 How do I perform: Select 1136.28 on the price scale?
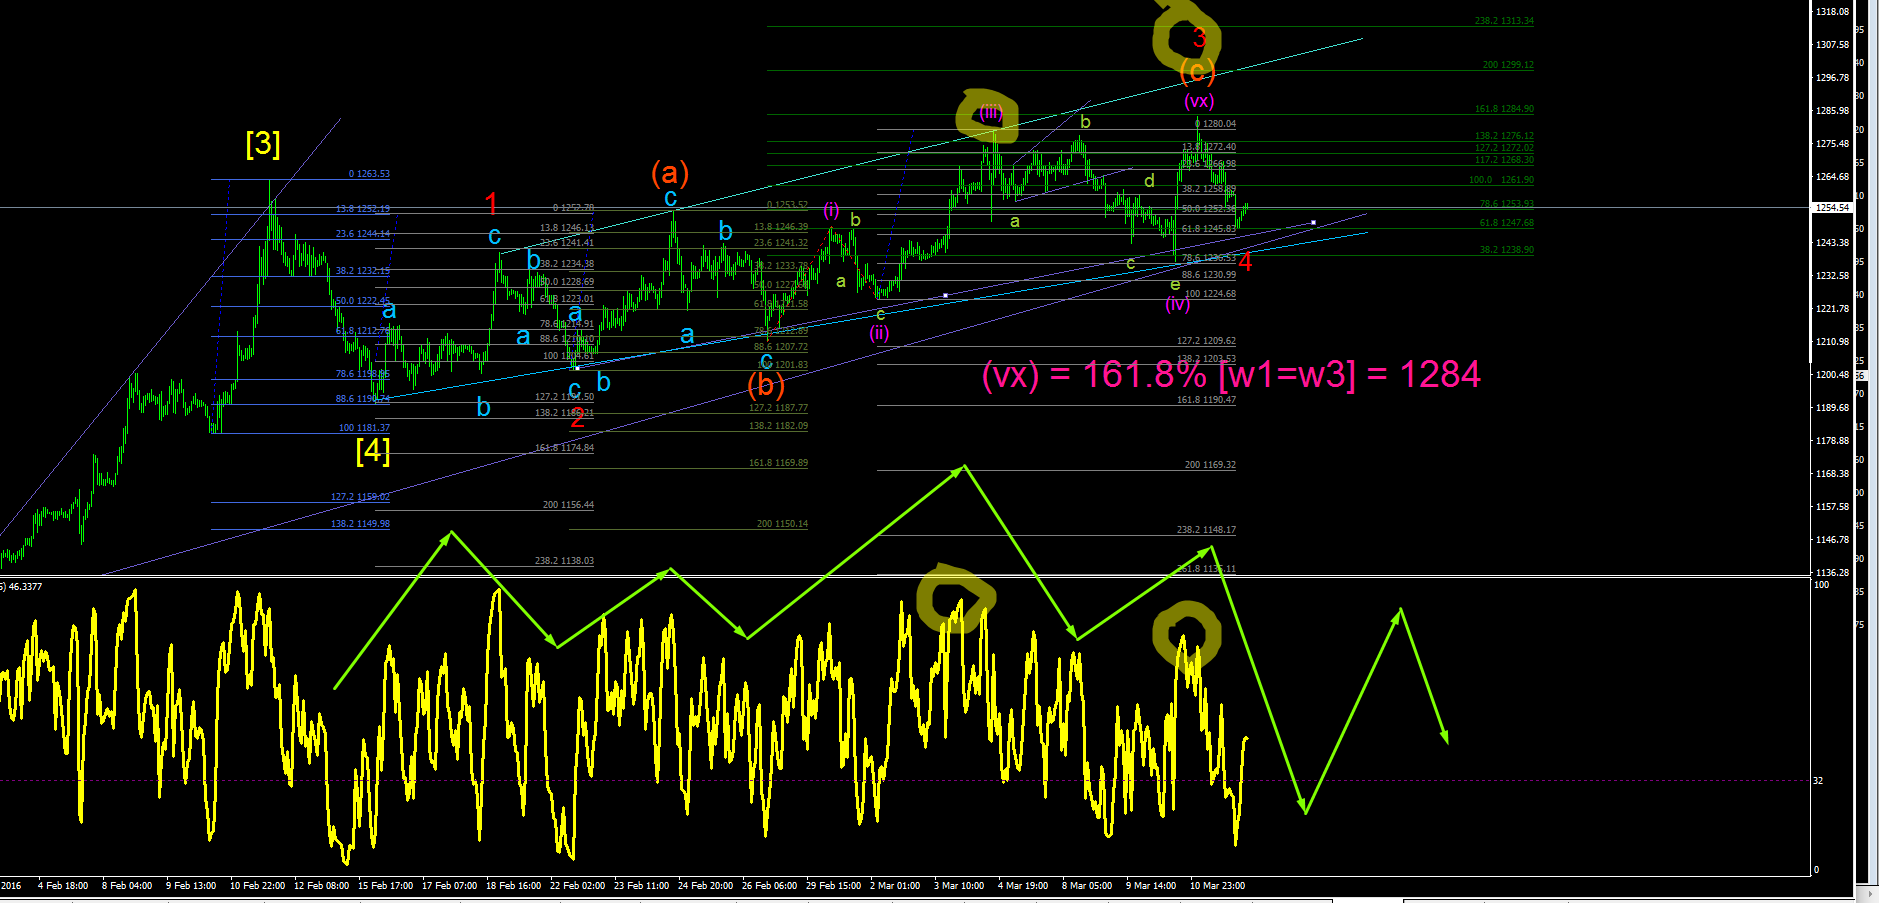pyautogui.click(x=1833, y=573)
